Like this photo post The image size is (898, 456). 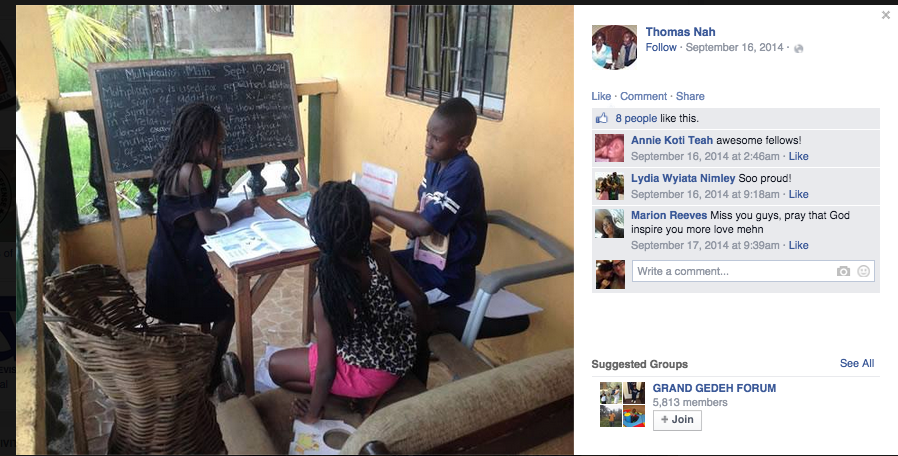[601, 96]
